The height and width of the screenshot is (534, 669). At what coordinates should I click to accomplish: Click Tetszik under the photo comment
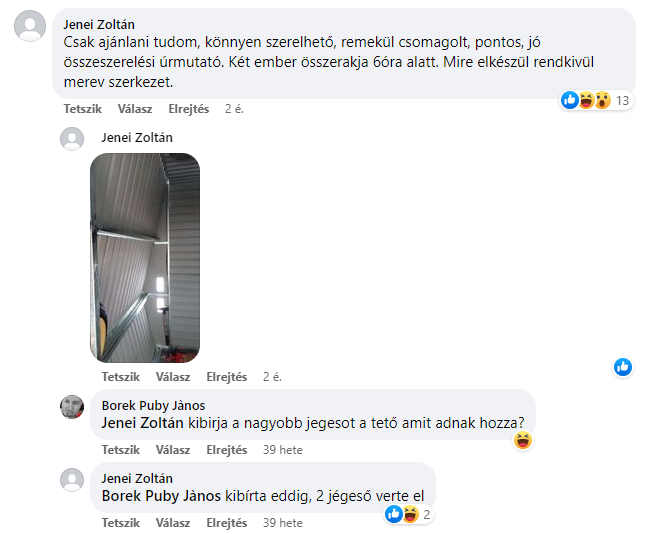tap(121, 377)
